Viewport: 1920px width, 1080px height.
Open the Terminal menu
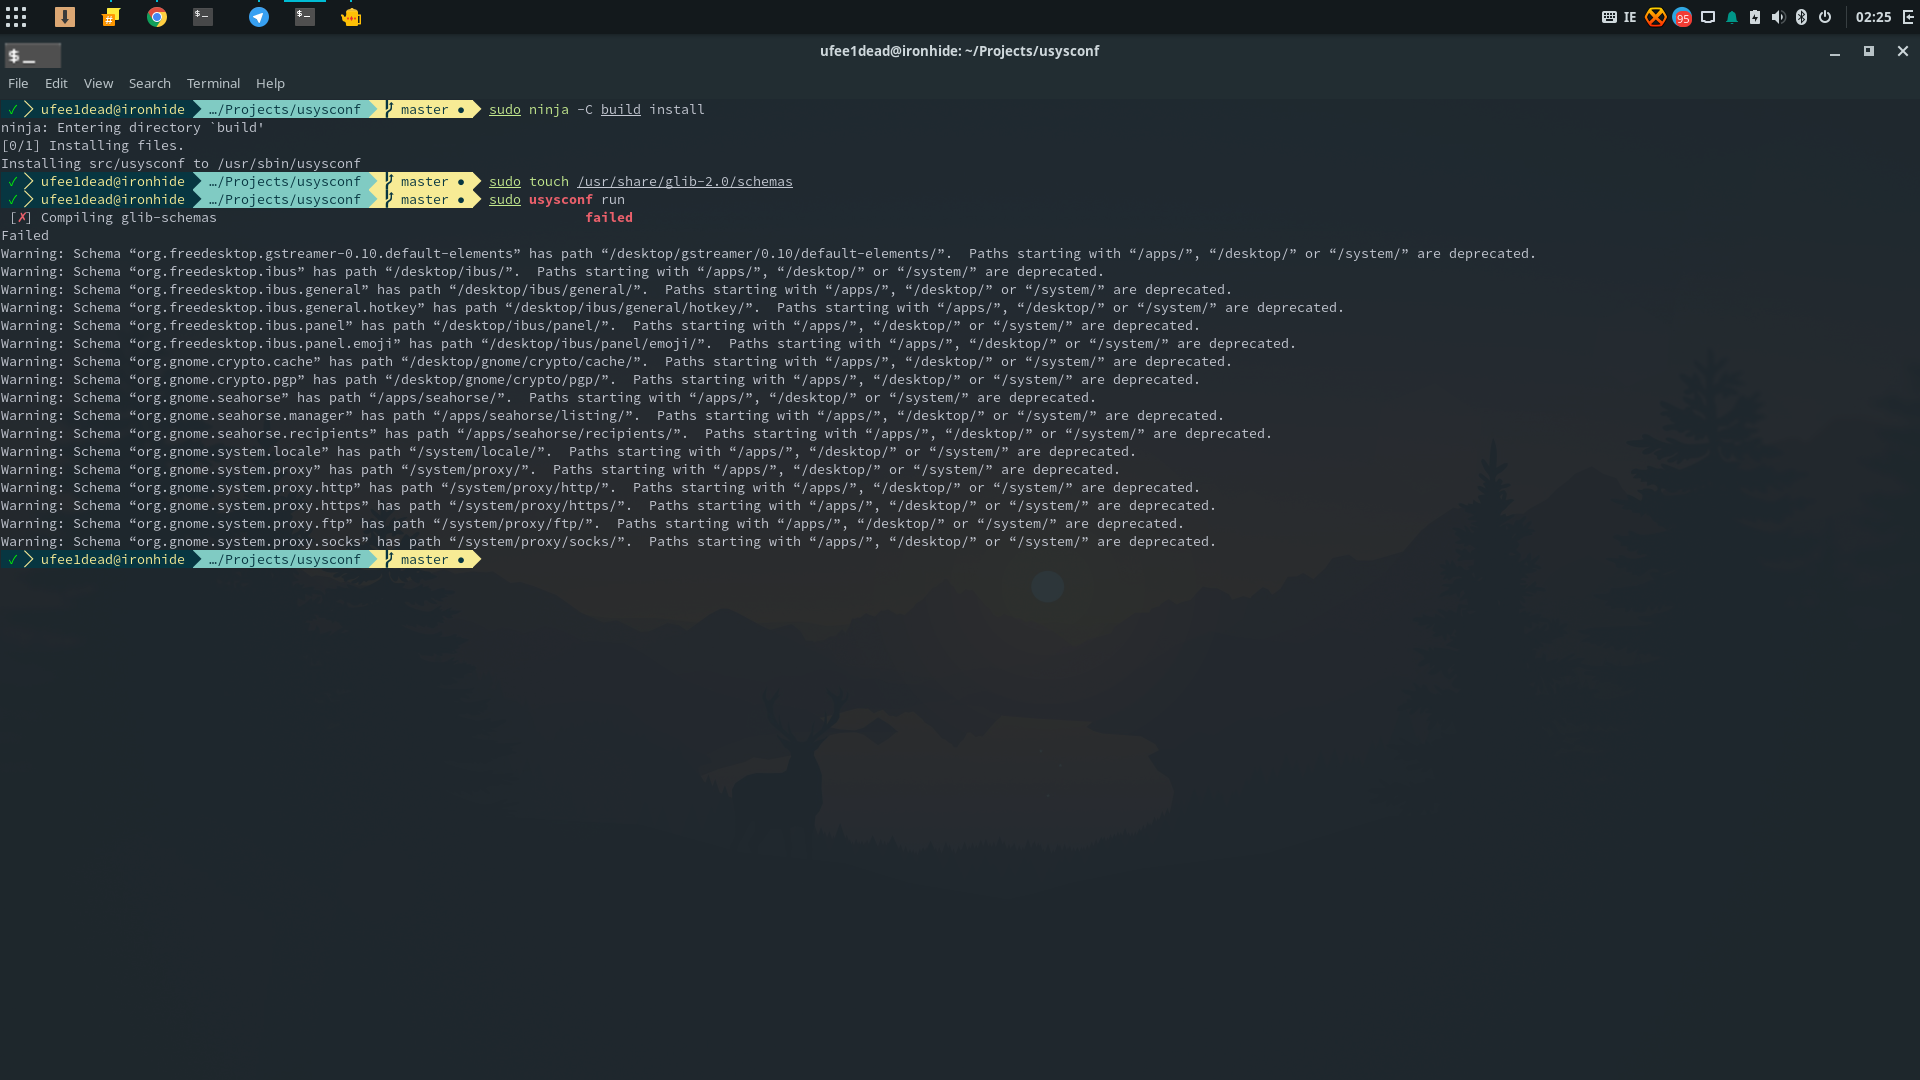[213, 83]
